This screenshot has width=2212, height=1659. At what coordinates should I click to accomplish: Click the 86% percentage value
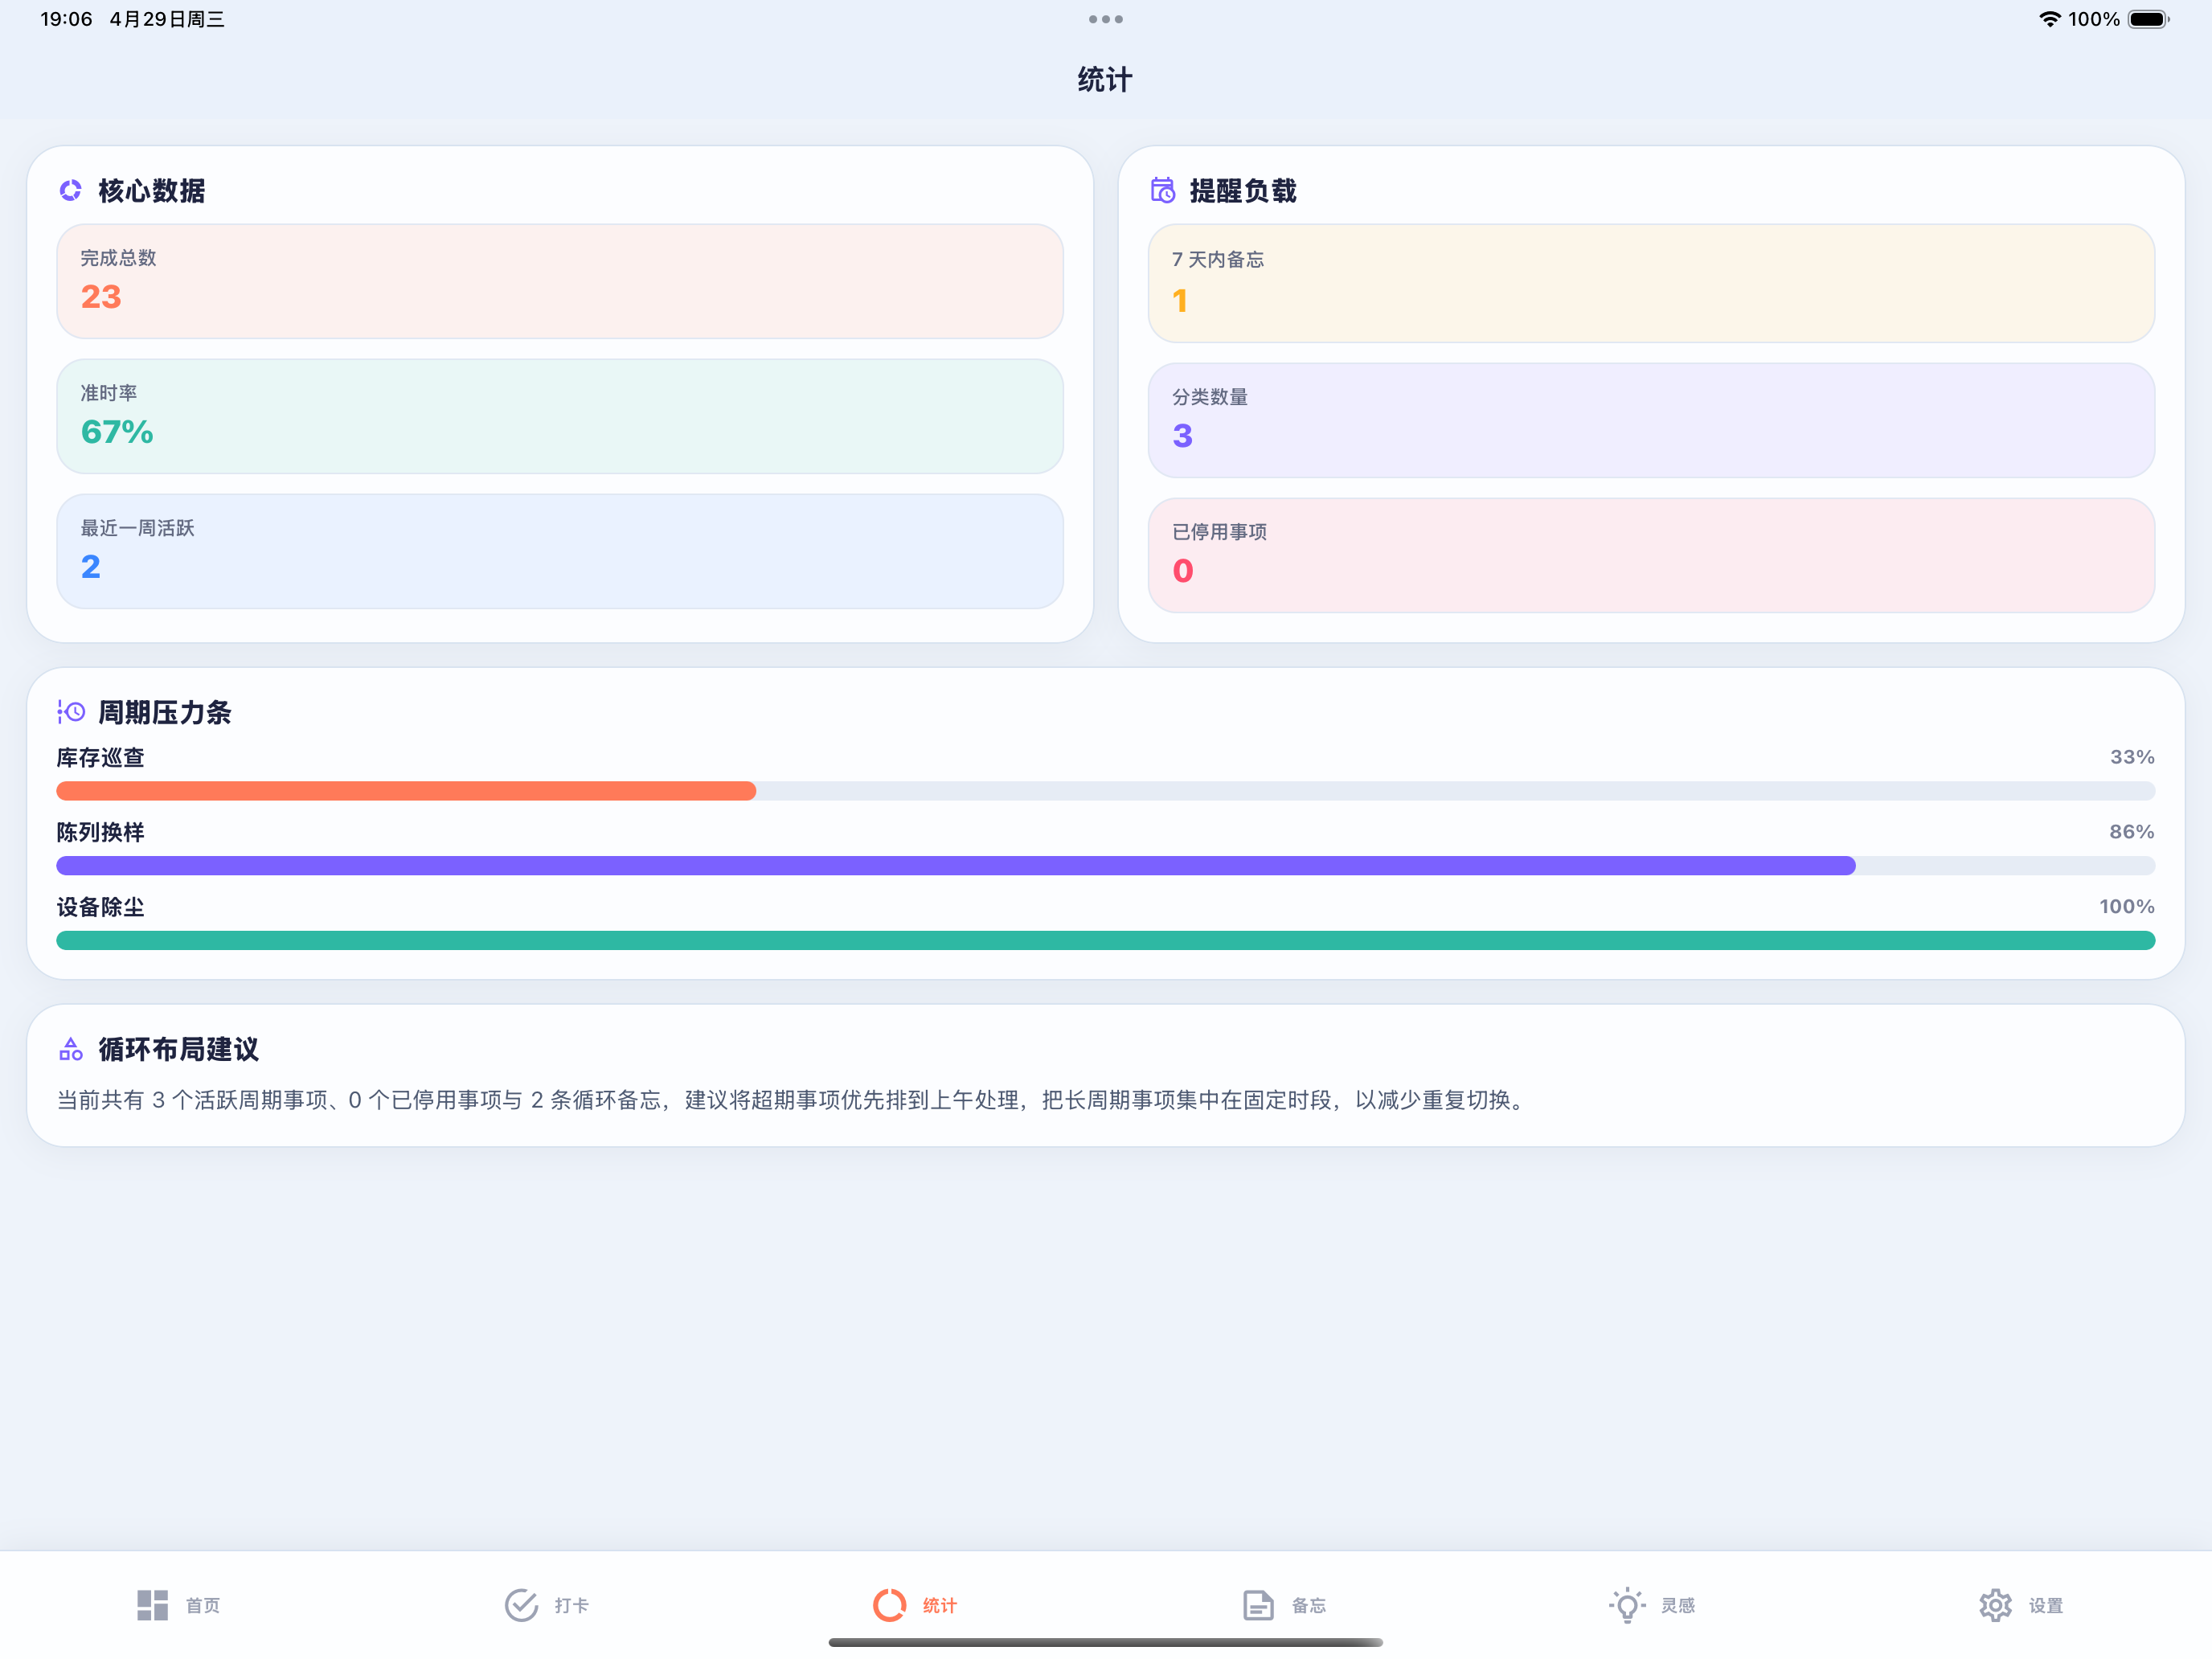click(x=2132, y=832)
